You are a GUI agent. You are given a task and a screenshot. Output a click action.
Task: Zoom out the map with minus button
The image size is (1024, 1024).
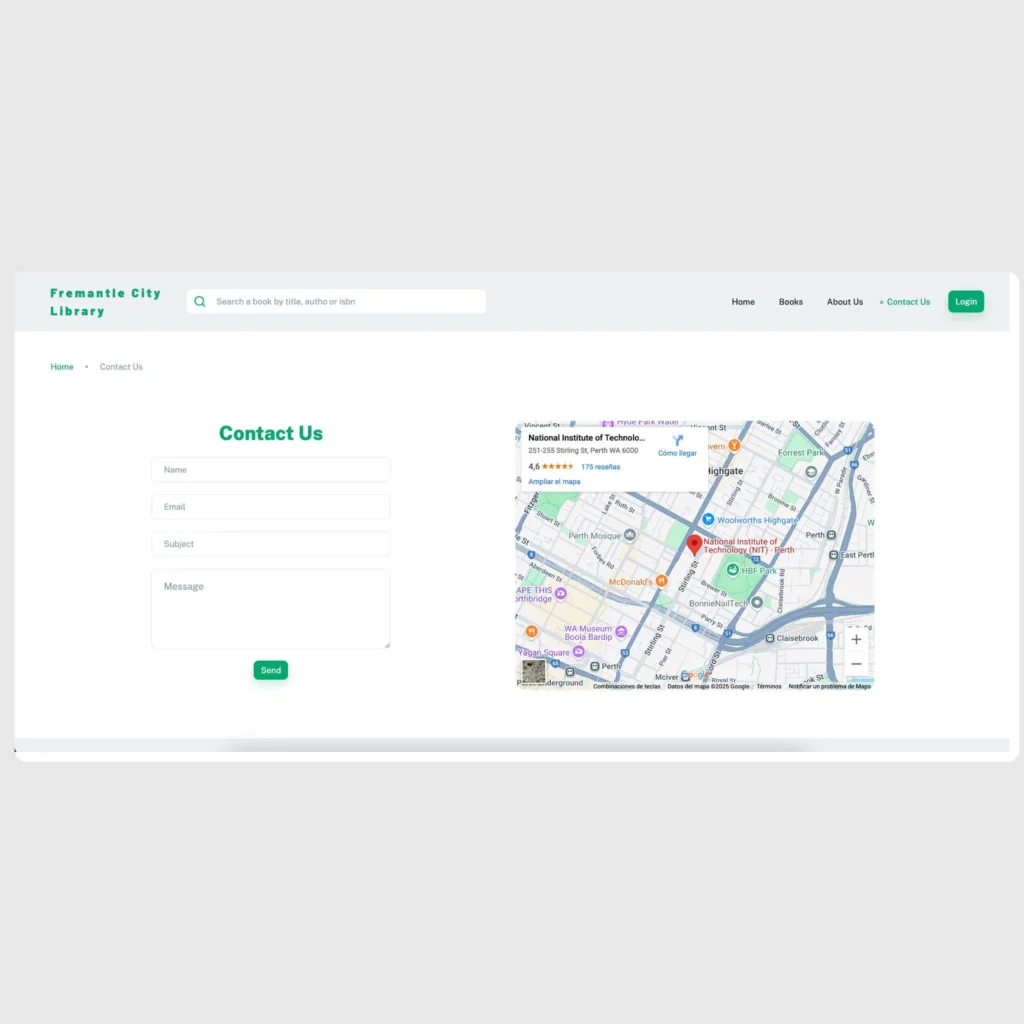pyautogui.click(x=856, y=664)
